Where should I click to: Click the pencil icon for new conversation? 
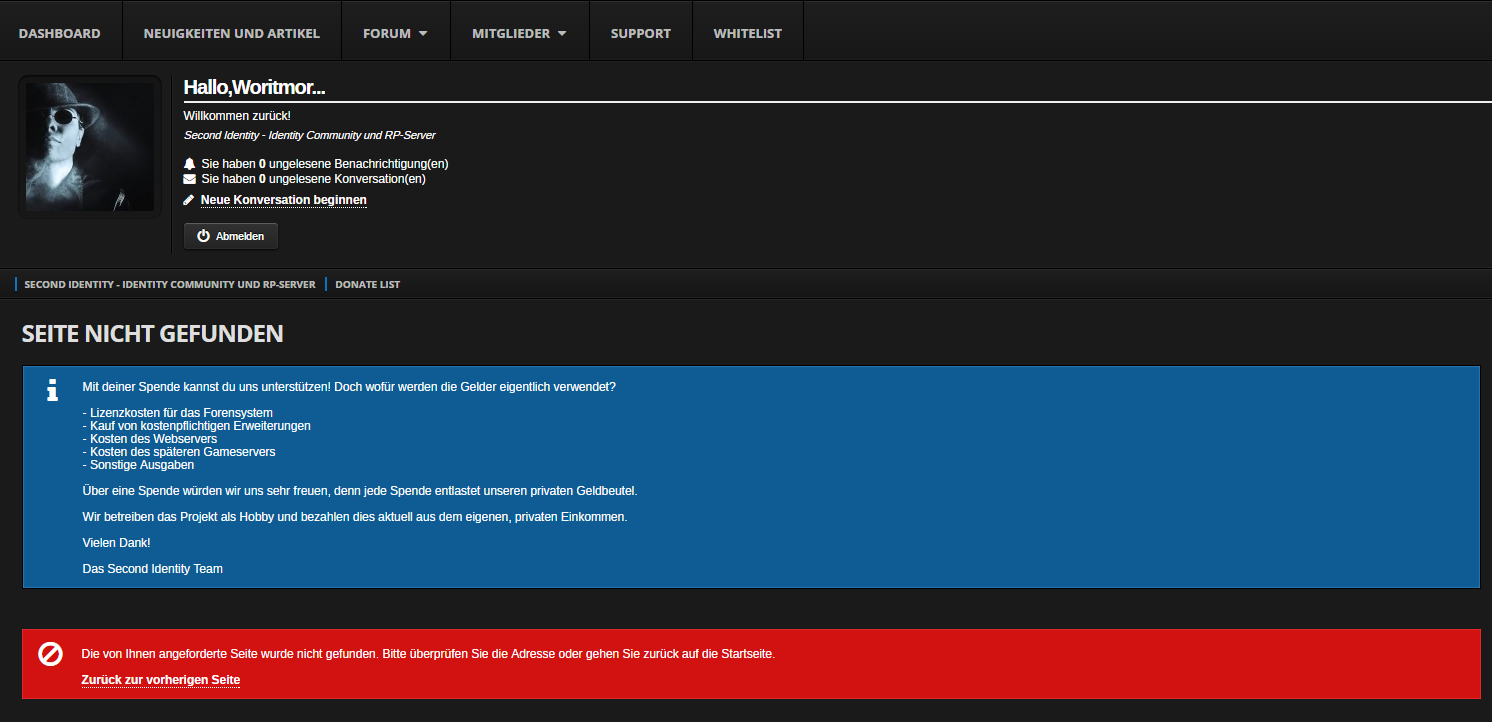190,200
